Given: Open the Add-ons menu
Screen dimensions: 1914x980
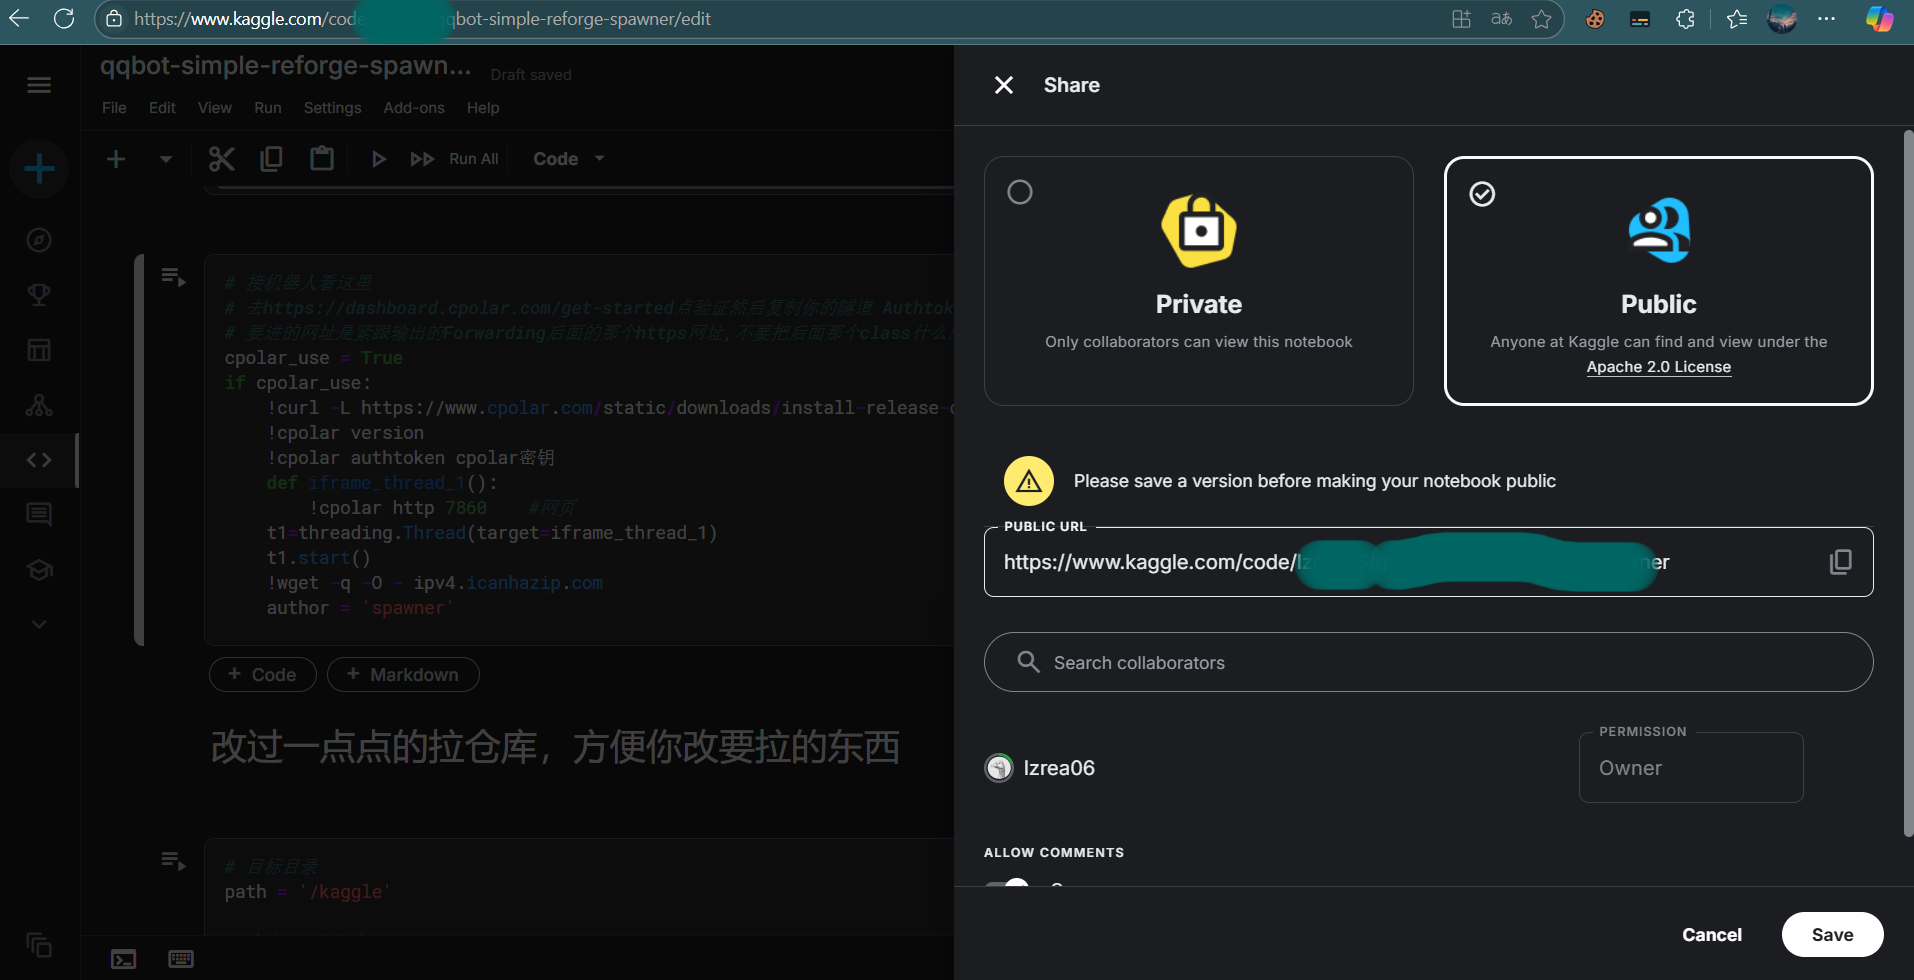Looking at the screenshot, I should [414, 108].
